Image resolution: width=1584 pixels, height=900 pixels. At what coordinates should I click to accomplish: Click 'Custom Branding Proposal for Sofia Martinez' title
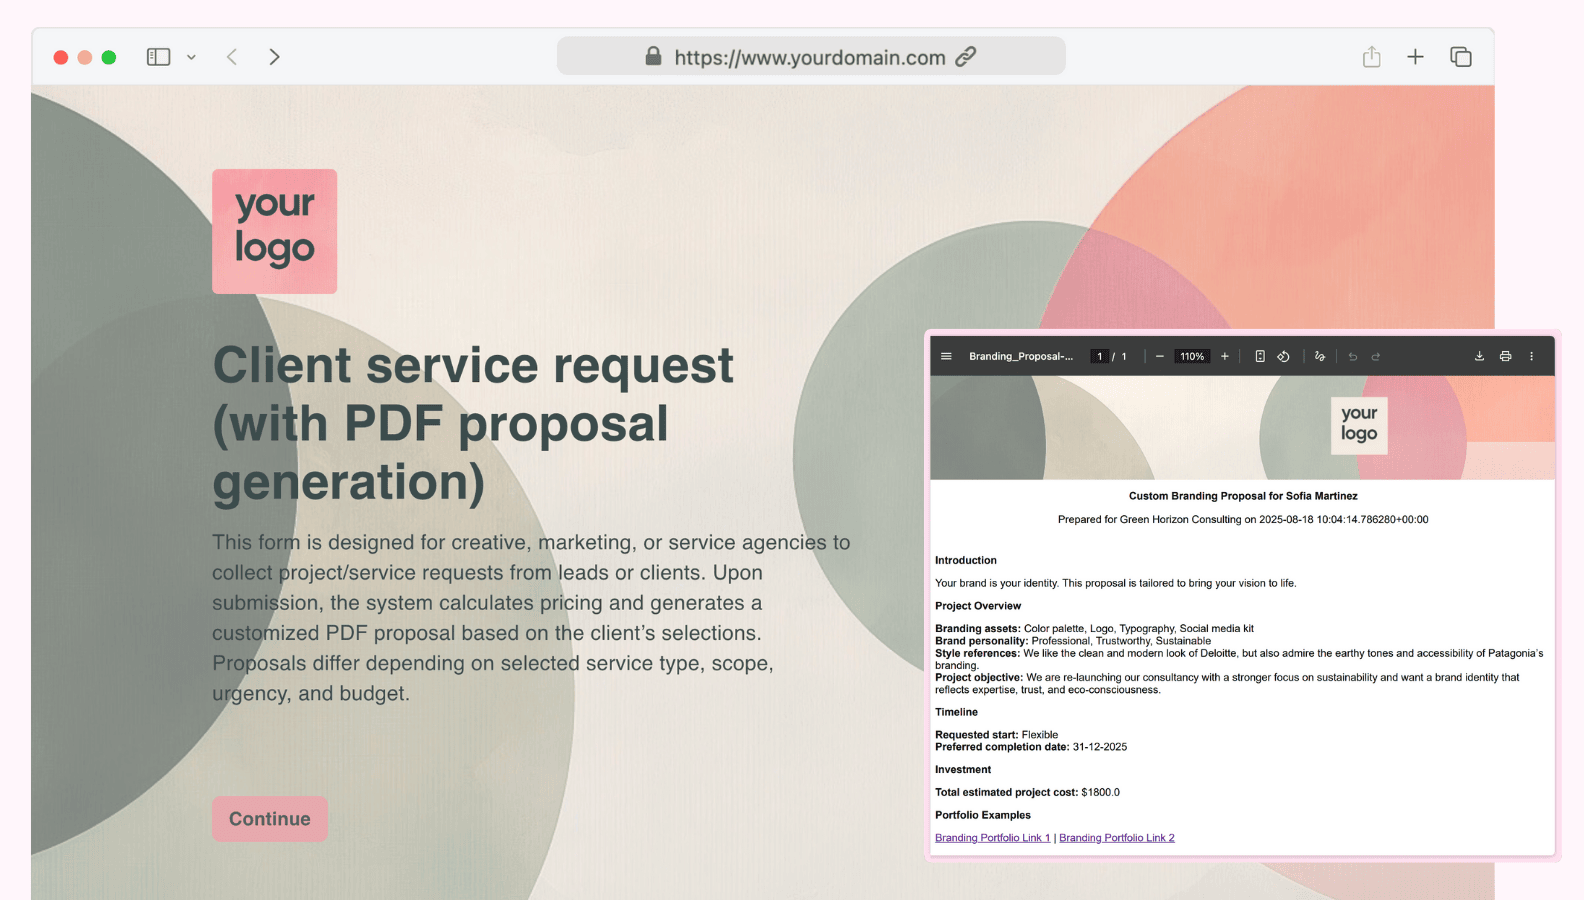click(x=1243, y=496)
